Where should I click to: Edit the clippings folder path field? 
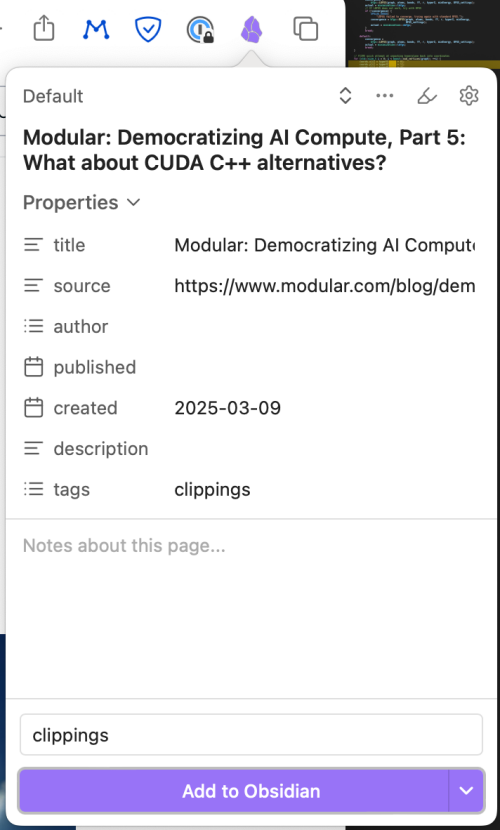click(x=251, y=735)
